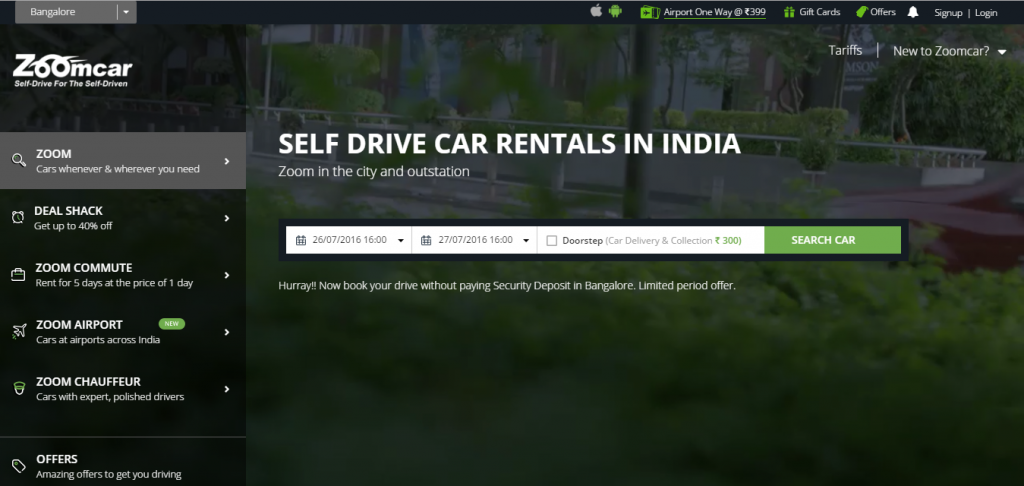This screenshot has height=486, width=1024.
Task: Open the Bangalore city dropdown arrow
Action: pyautogui.click(x=126, y=12)
